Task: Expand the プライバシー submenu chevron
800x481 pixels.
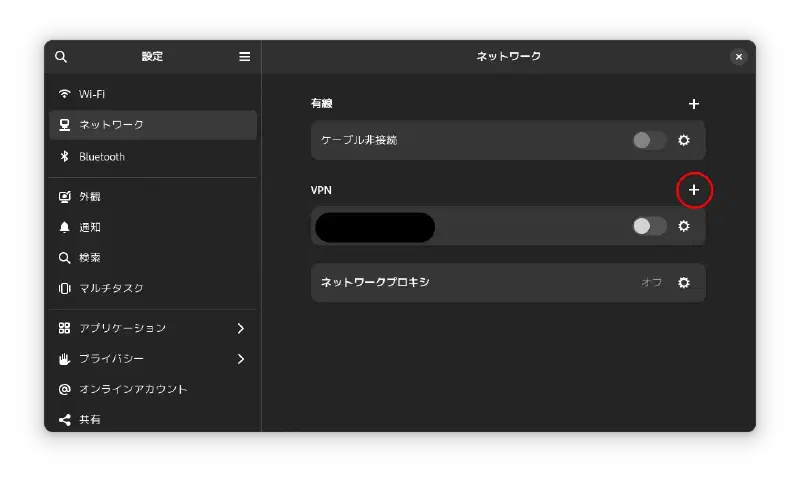Action: [241, 359]
